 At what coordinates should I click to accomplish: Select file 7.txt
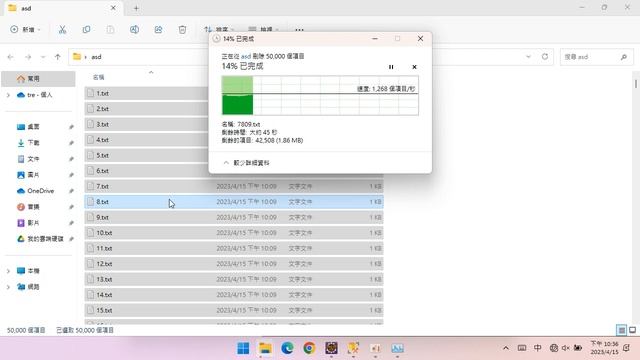coord(234,187)
